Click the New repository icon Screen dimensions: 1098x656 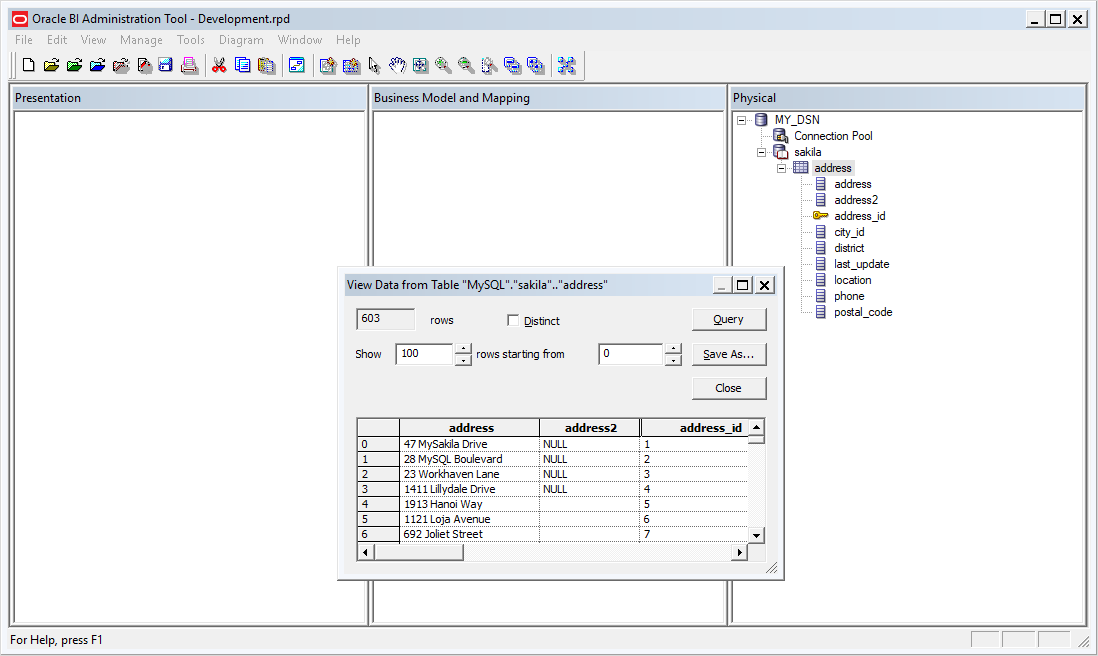coord(29,65)
